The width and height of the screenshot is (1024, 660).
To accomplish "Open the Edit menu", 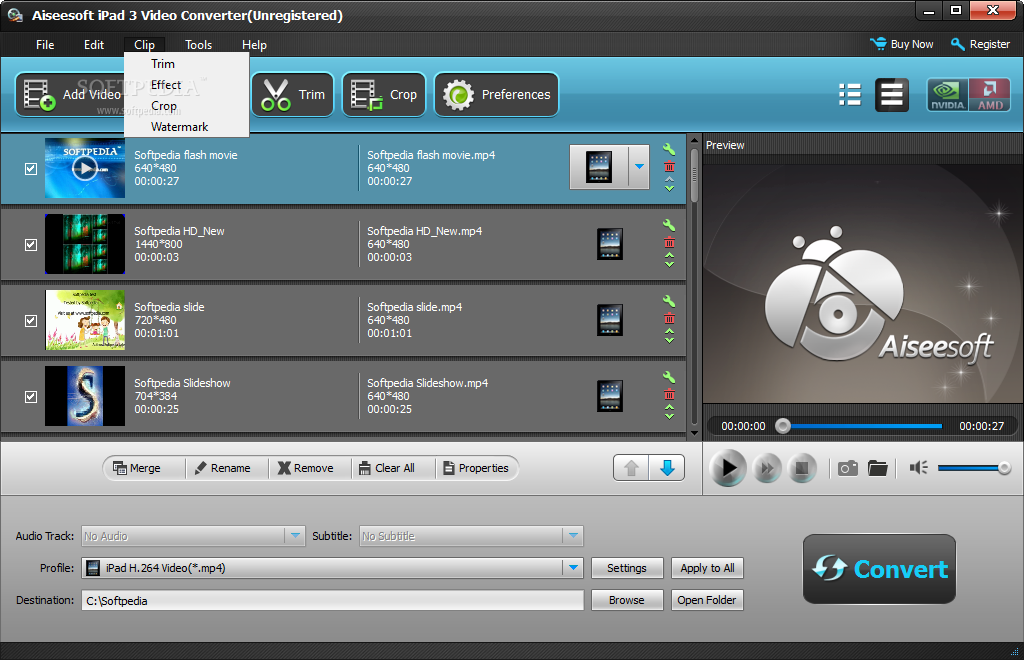I will 94,45.
